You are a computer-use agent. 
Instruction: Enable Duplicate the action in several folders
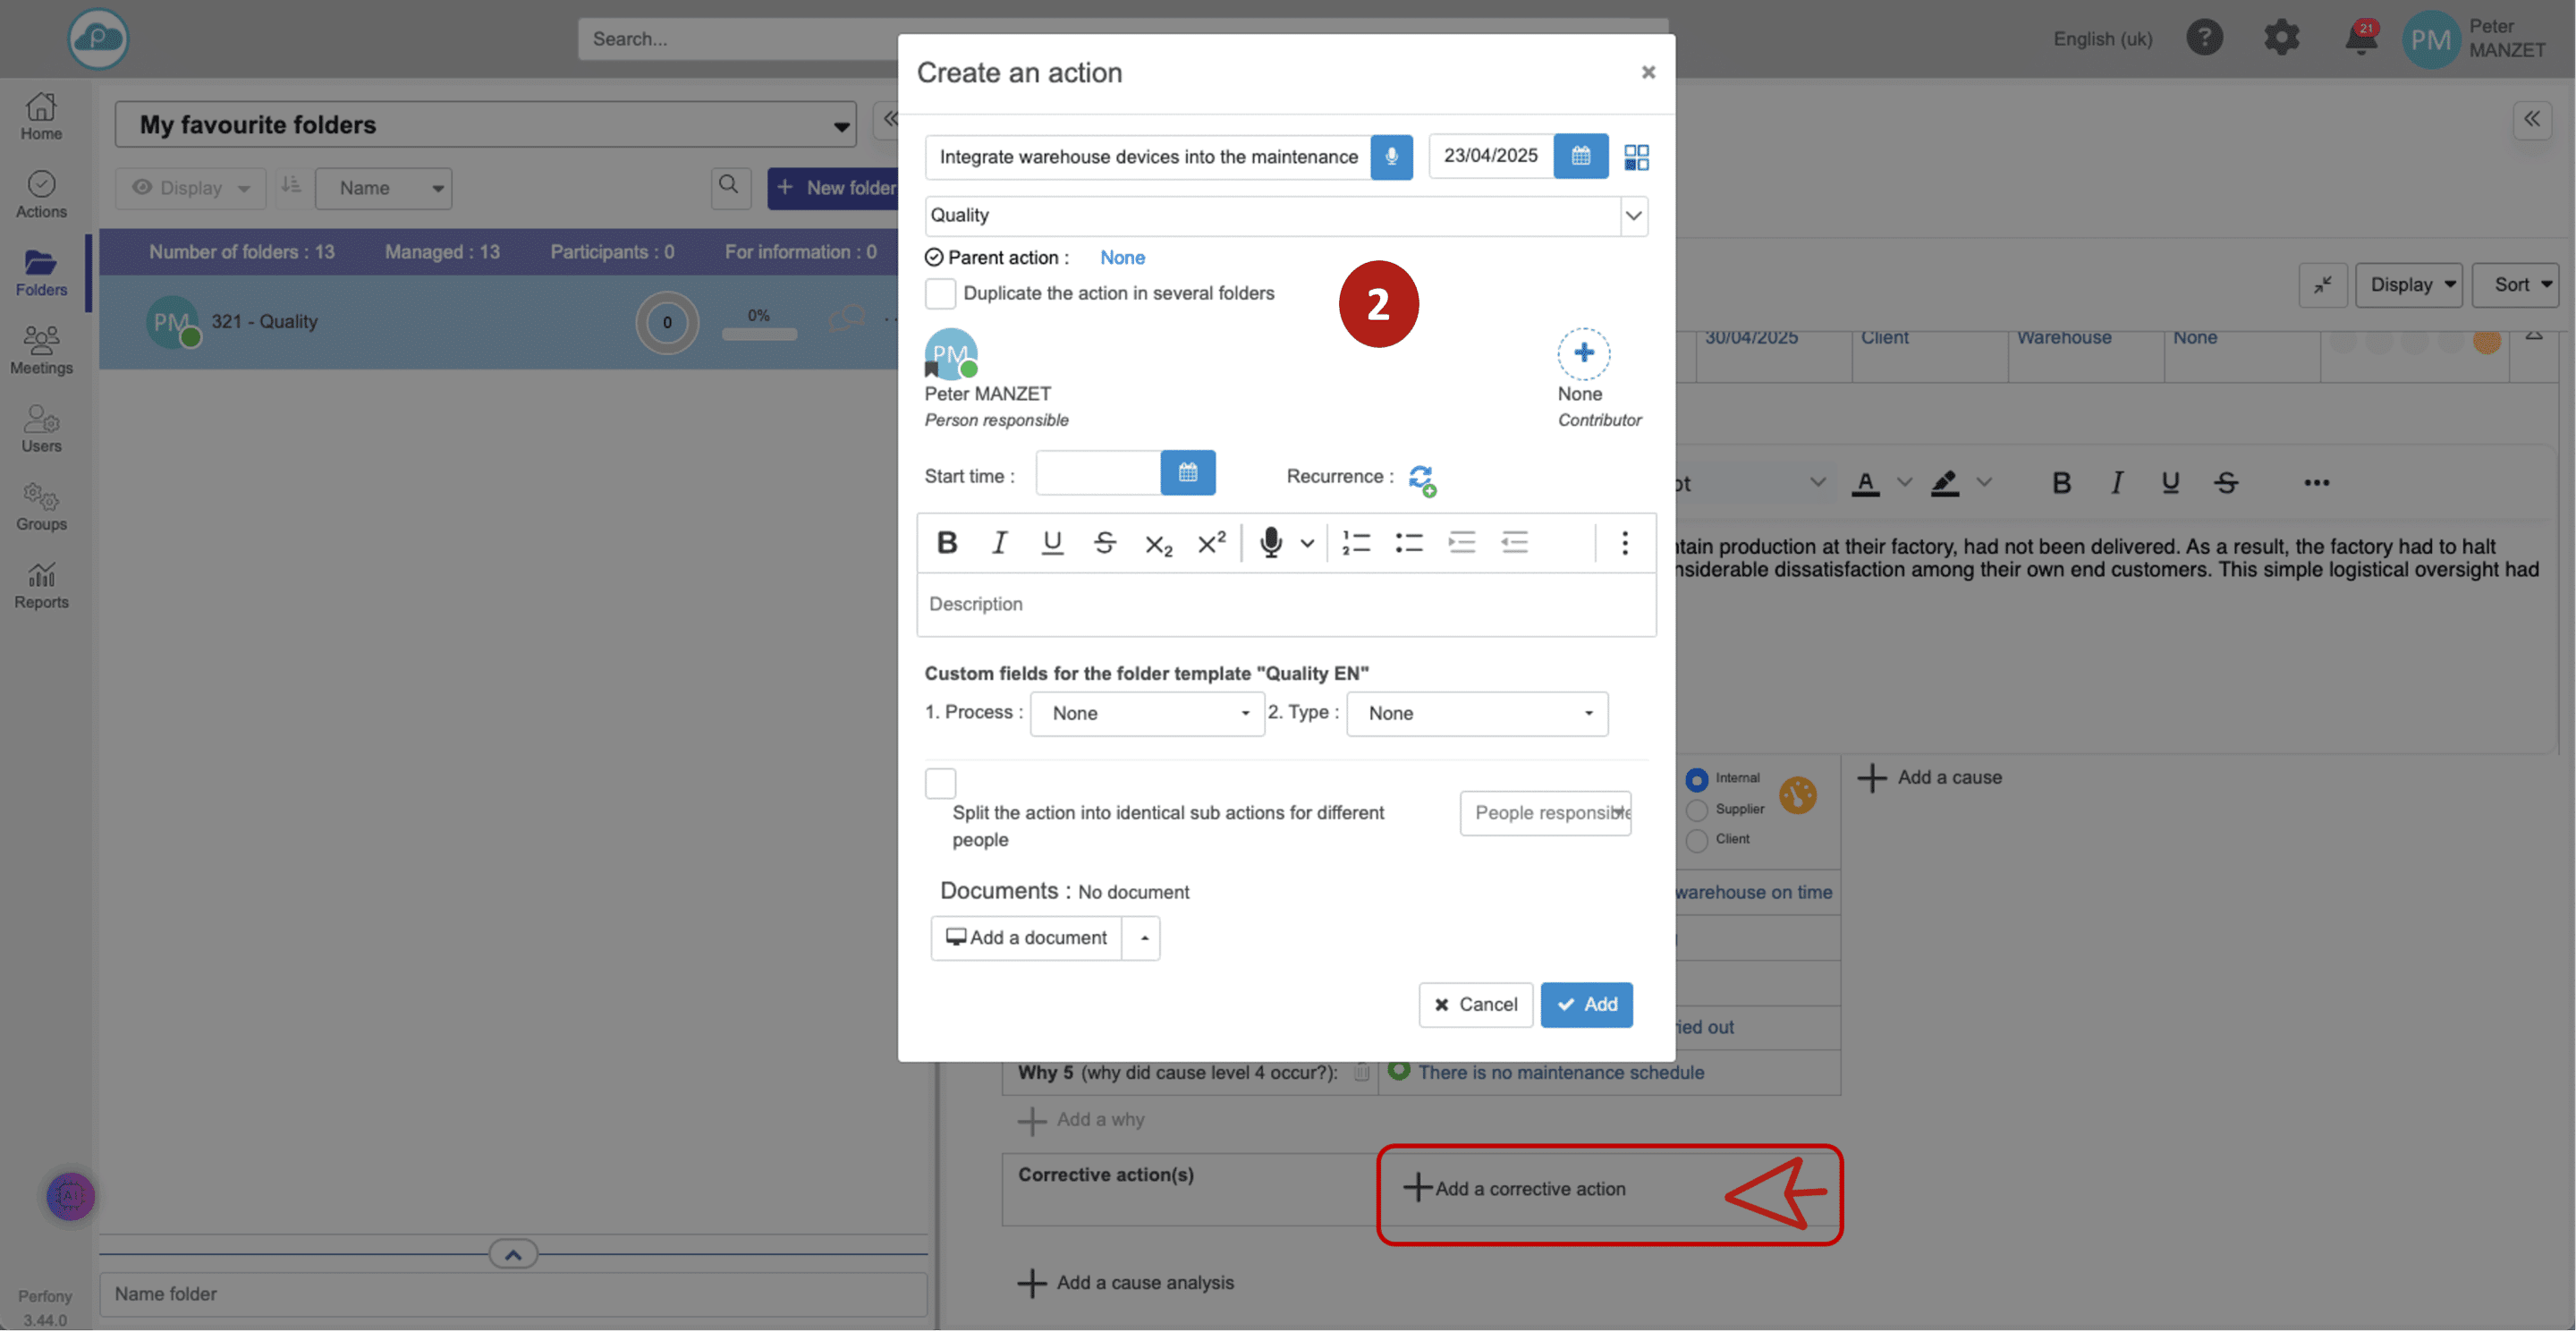click(x=940, y=293)
